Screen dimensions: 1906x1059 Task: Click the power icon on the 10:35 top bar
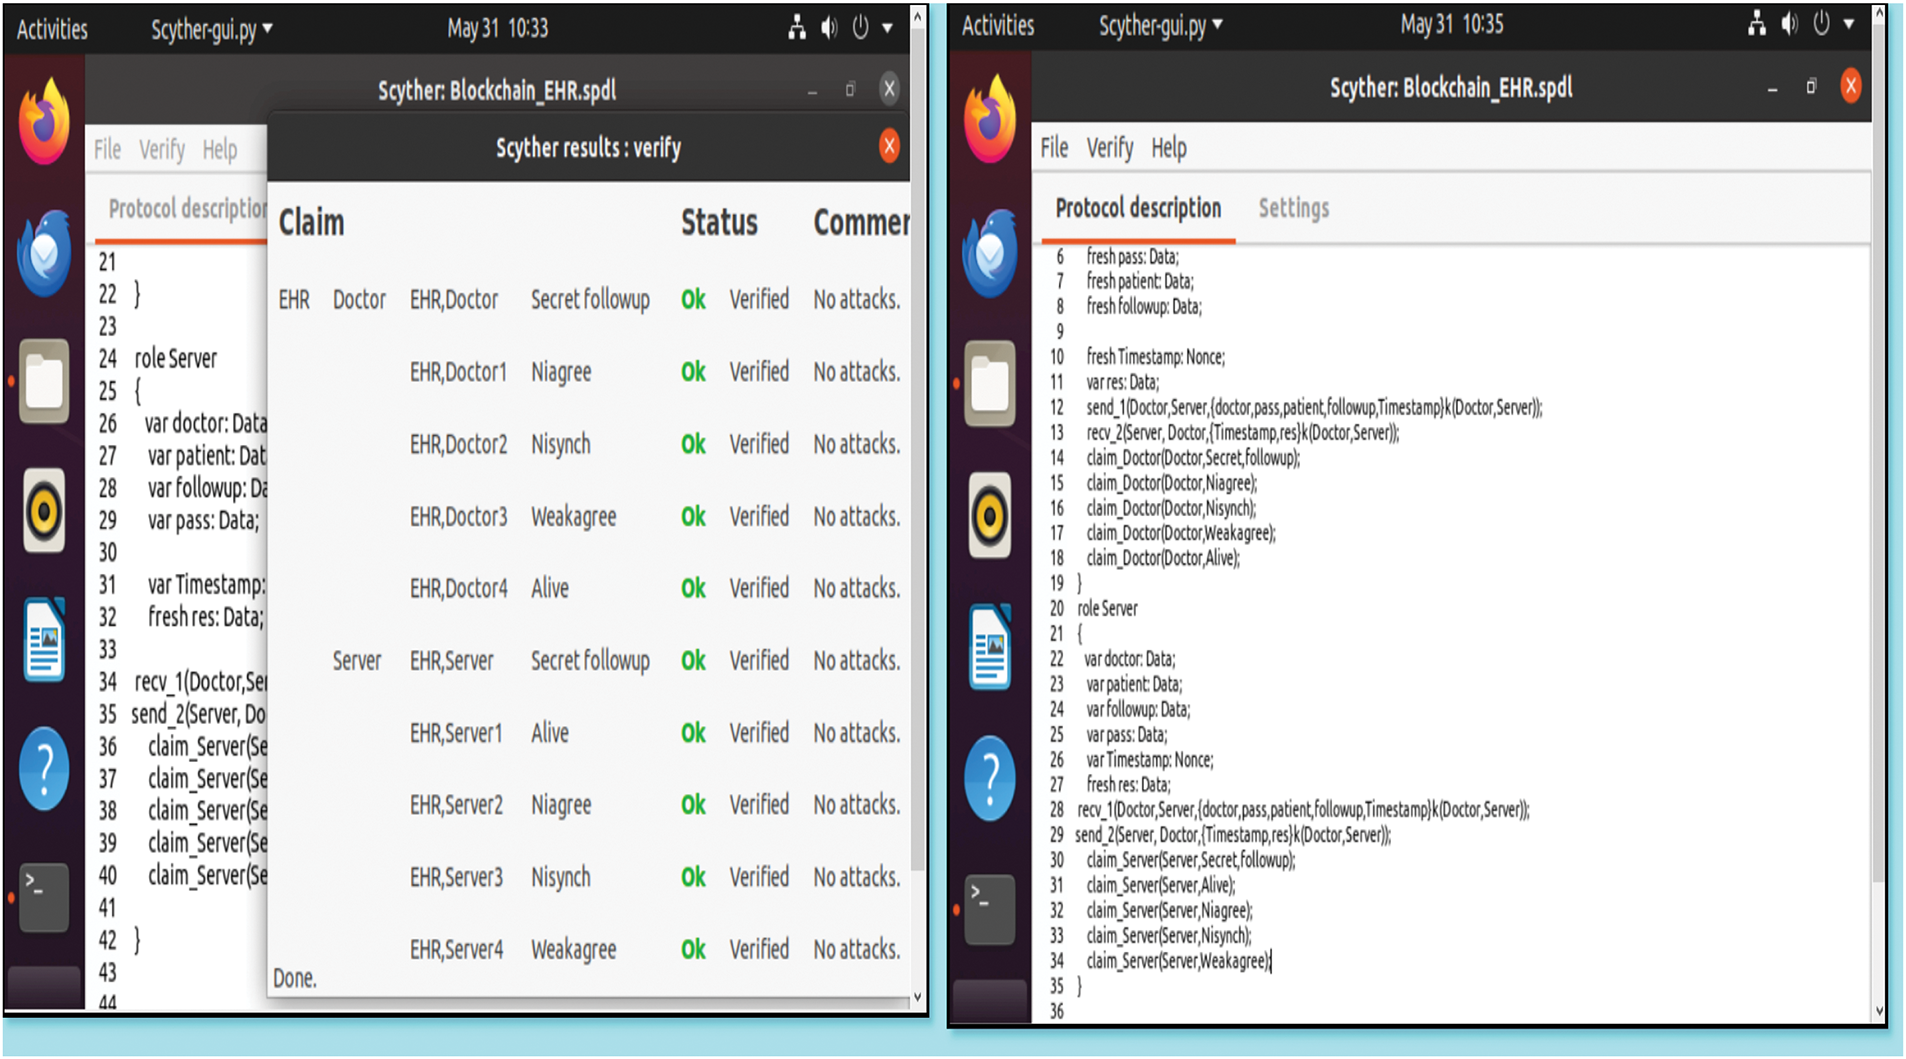[1821, 25]
